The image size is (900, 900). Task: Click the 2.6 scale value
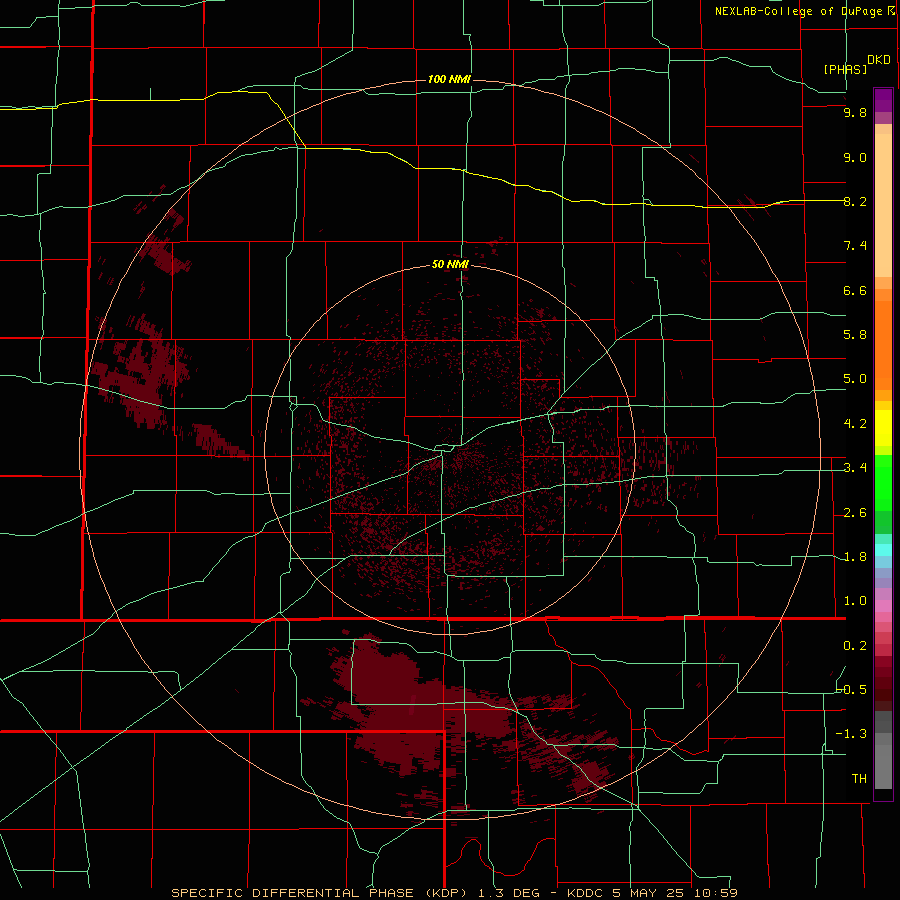[855, 513]
